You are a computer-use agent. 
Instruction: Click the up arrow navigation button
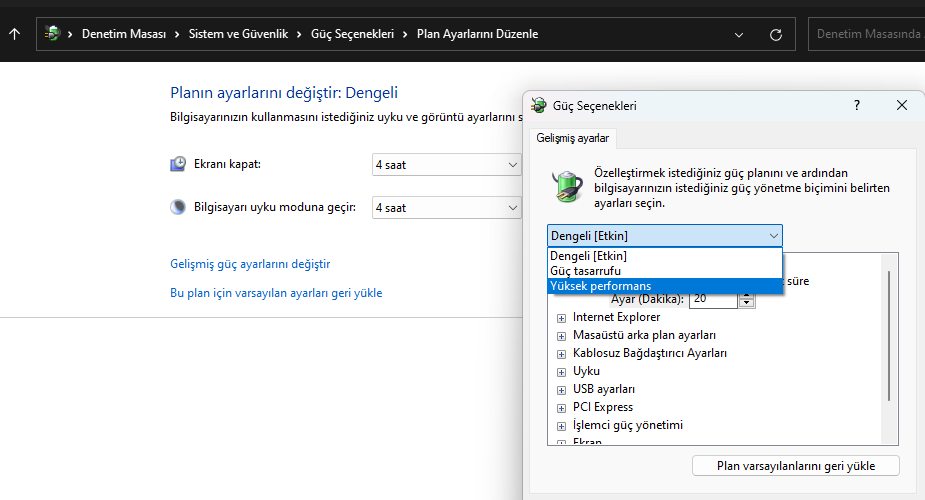click(x=14, y=33)
